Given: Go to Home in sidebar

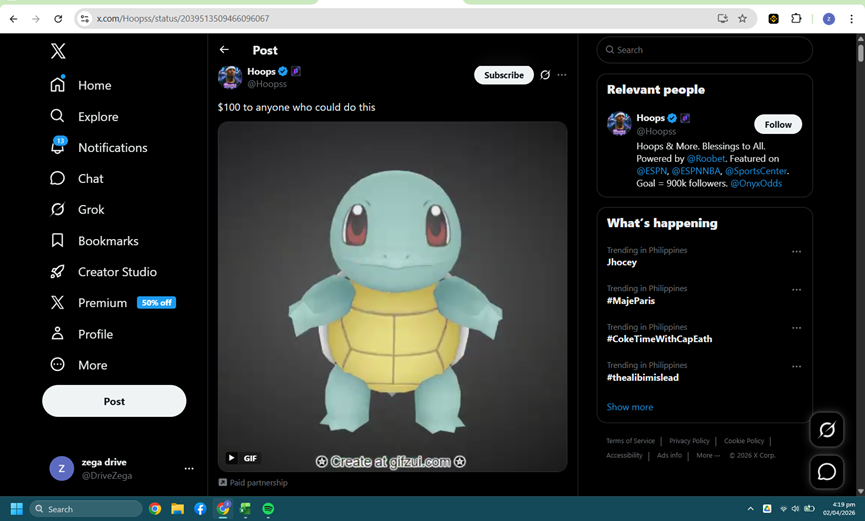Looking at the screenshot, I should pyautogui.click(x=81, y=85).
